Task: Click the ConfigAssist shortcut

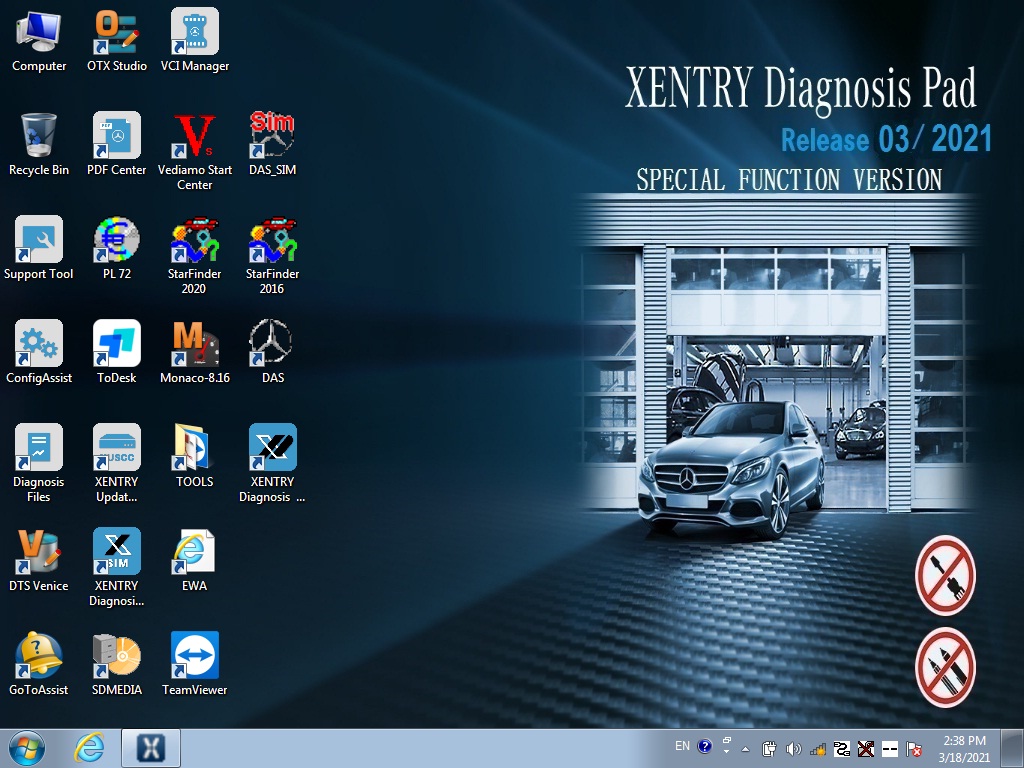Action: pos(39,352)
